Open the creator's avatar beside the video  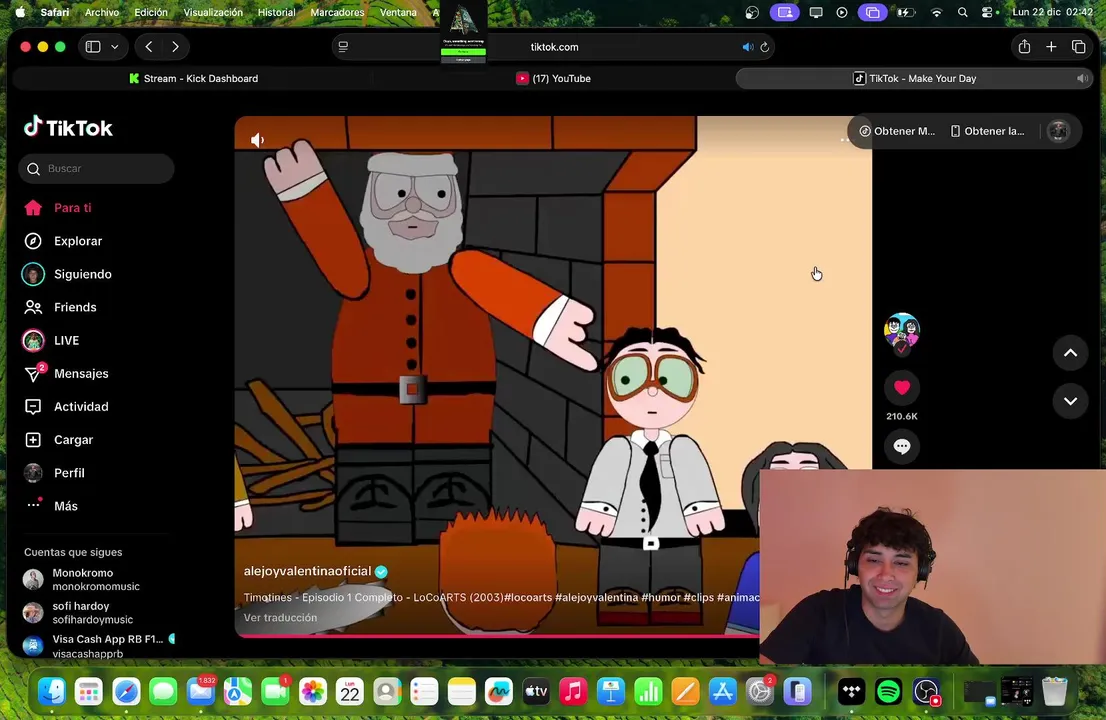[901, 329]
